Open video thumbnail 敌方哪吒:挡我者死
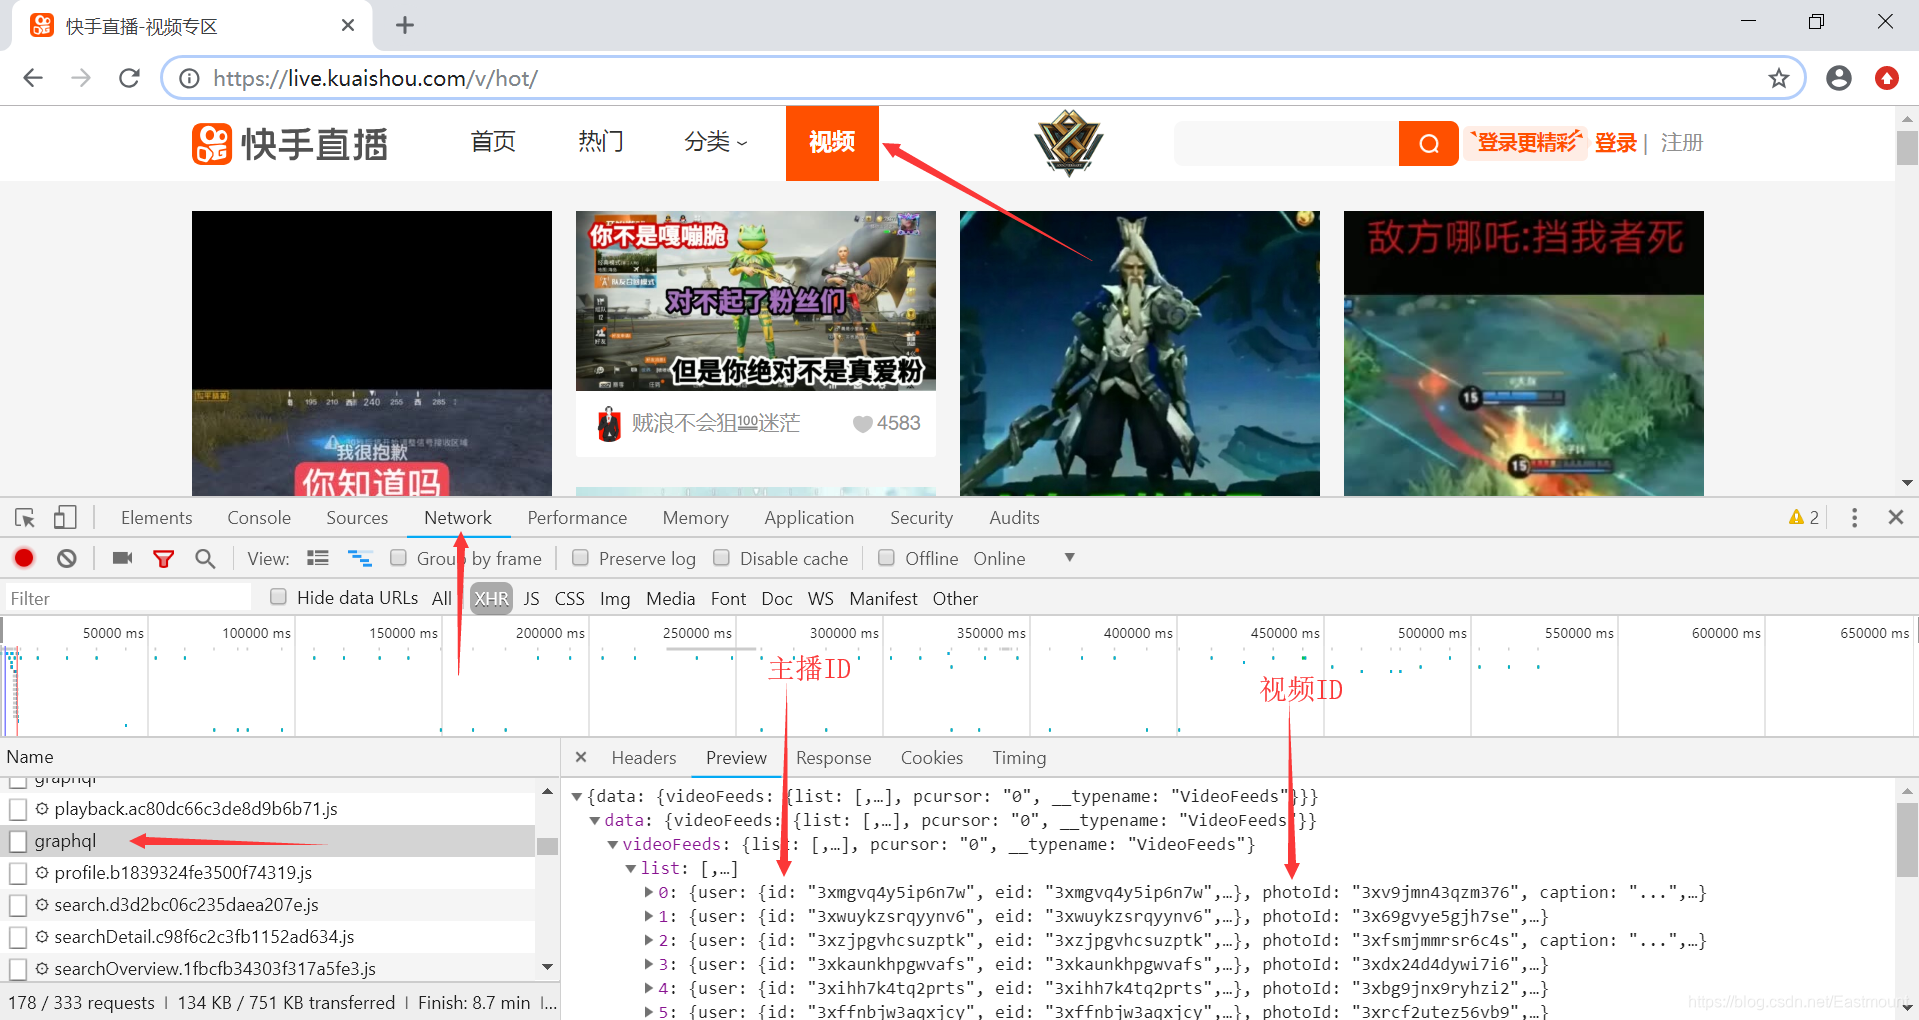 coord(1523,353)
